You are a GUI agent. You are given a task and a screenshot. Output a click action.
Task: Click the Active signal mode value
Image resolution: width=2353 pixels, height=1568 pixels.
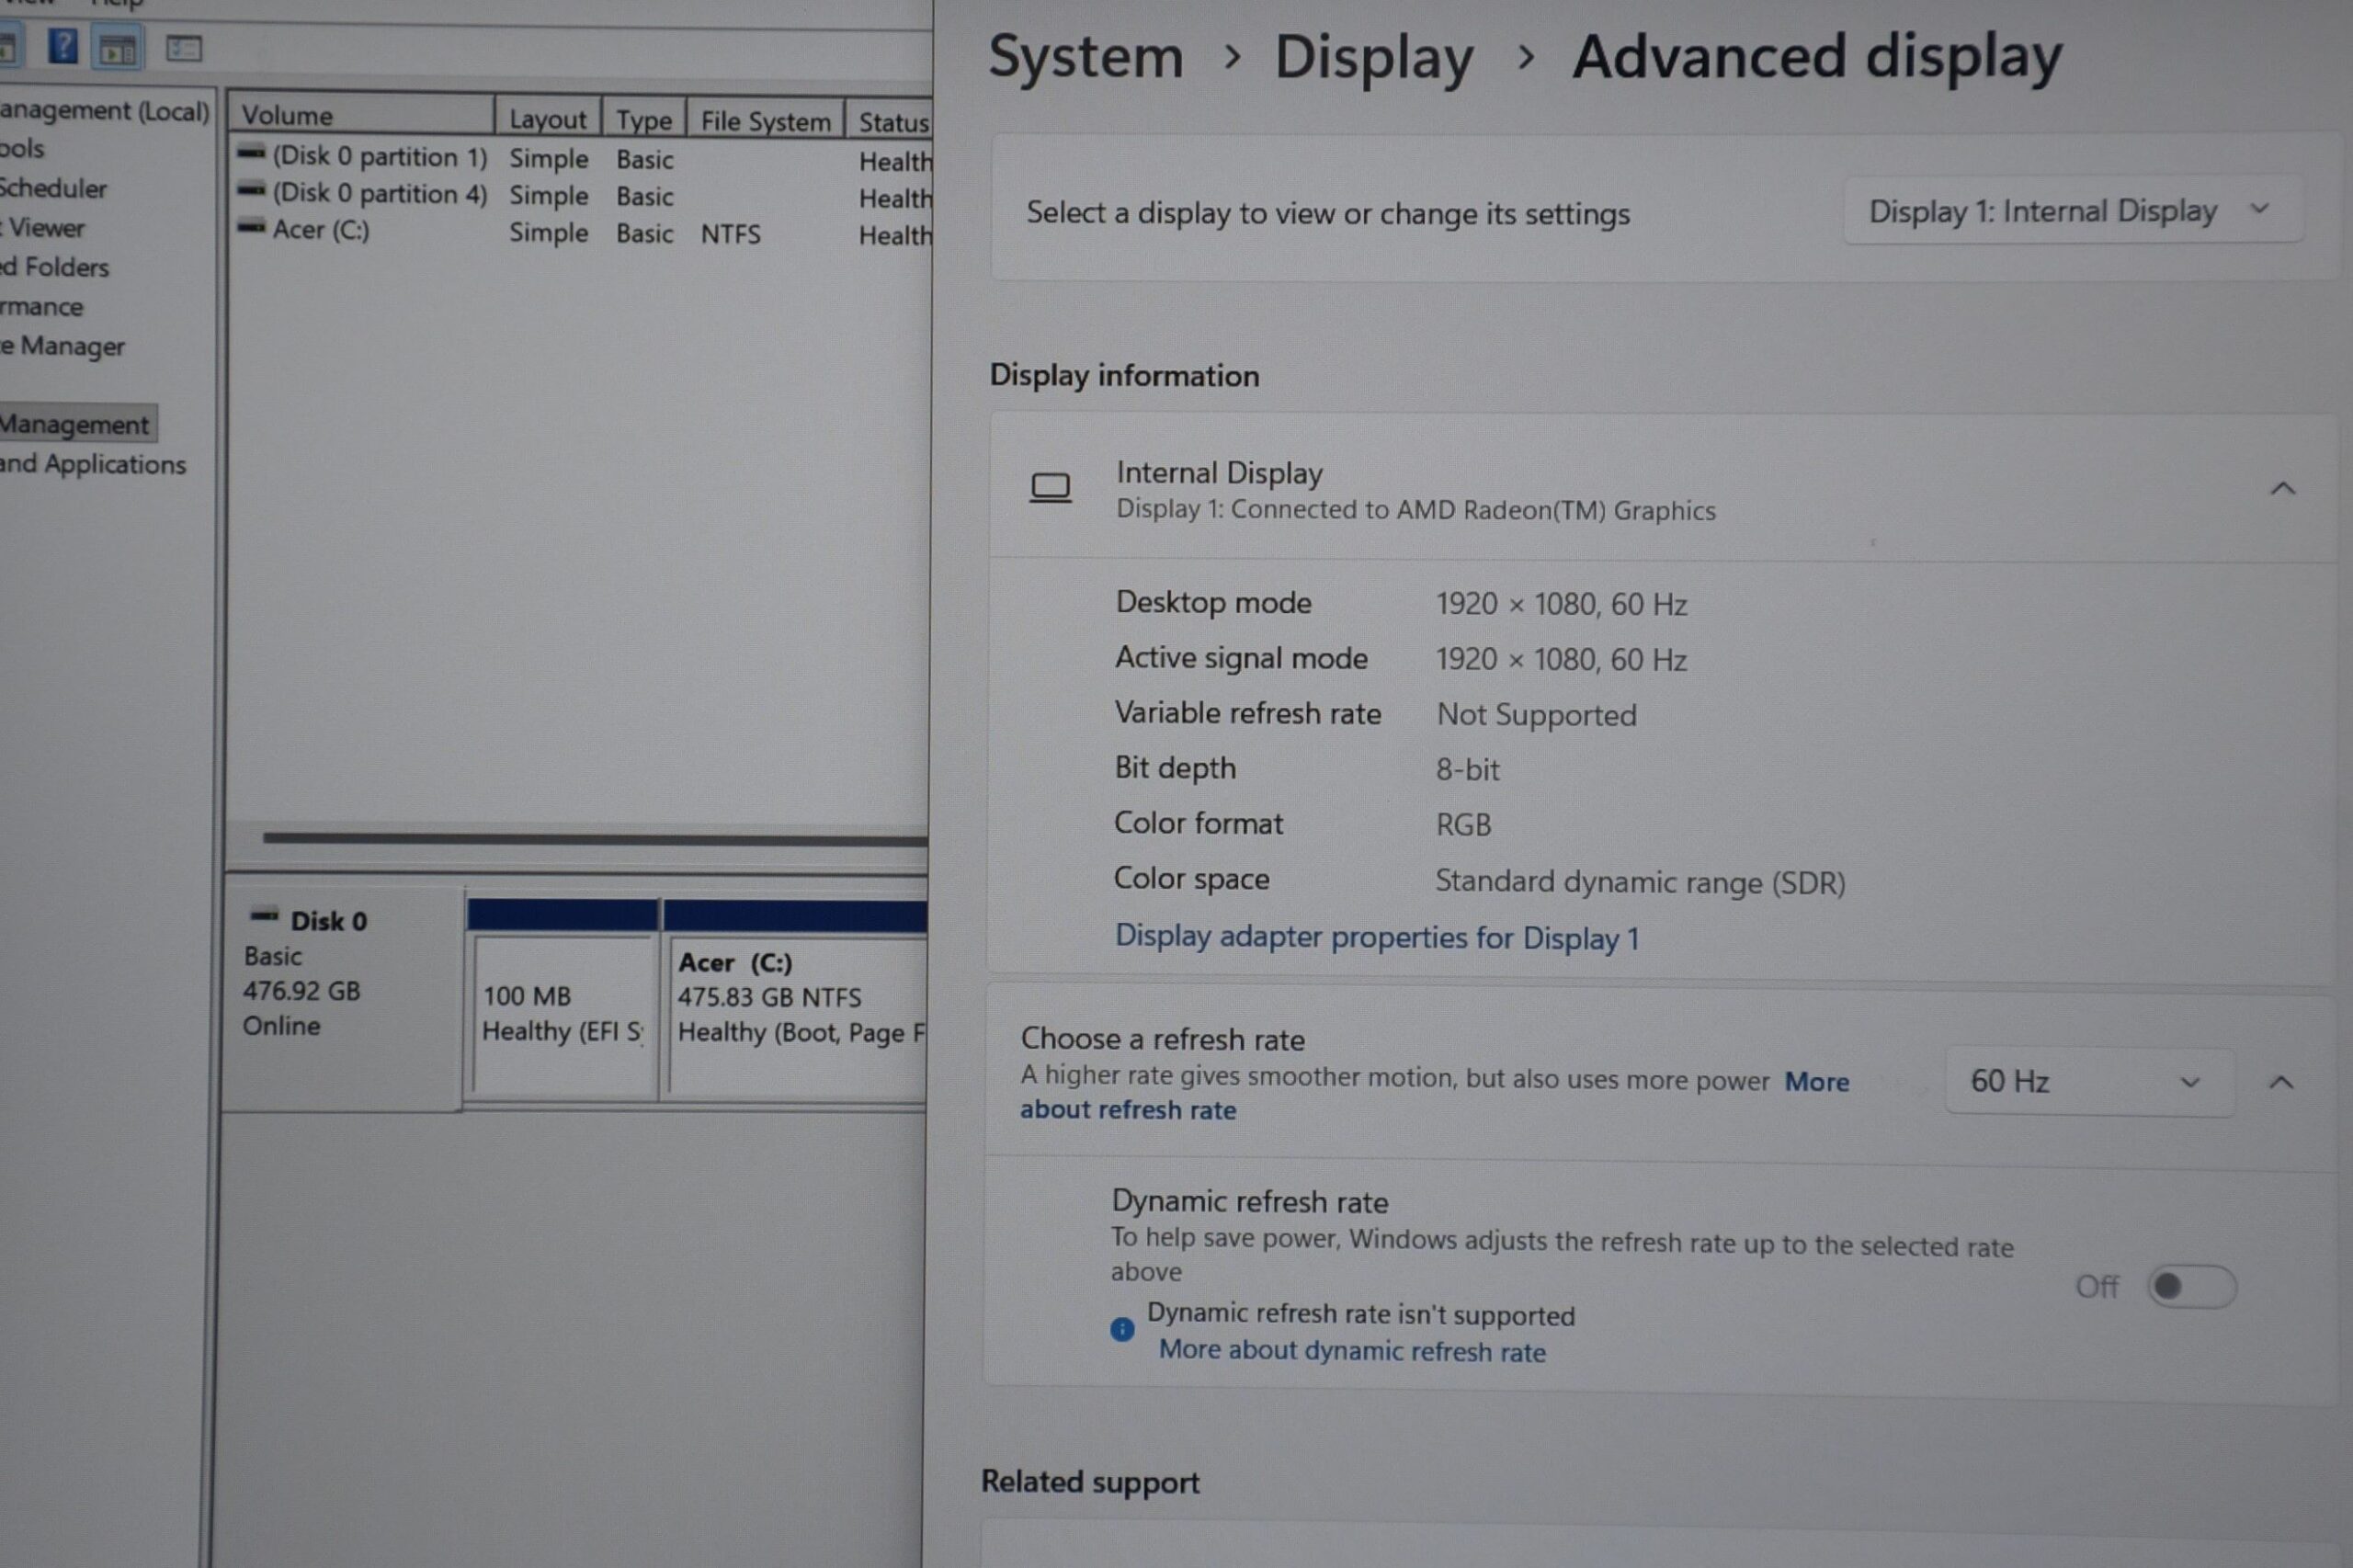click(x=1561, y=660)
